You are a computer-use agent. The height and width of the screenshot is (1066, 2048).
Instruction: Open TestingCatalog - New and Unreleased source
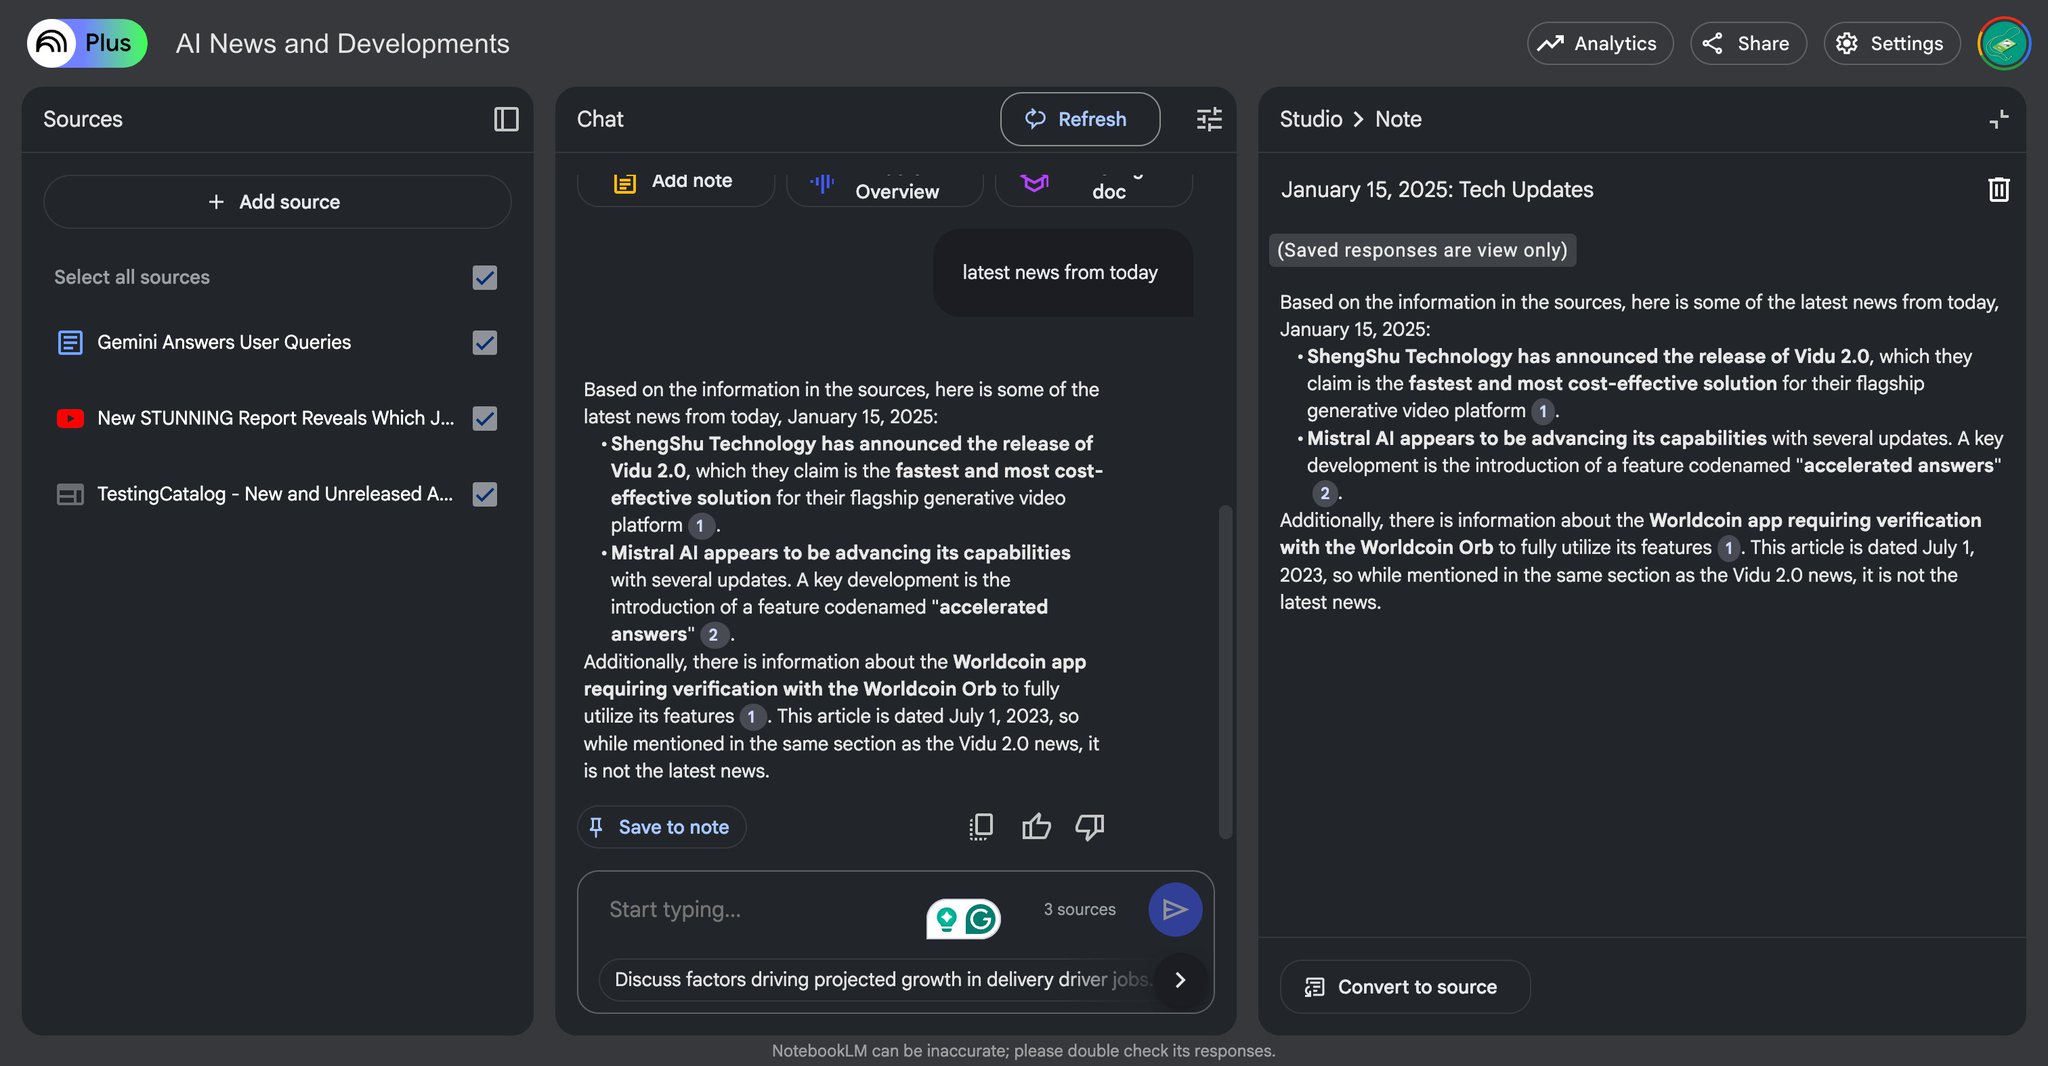pyautogui.click(x=275, y=494)
